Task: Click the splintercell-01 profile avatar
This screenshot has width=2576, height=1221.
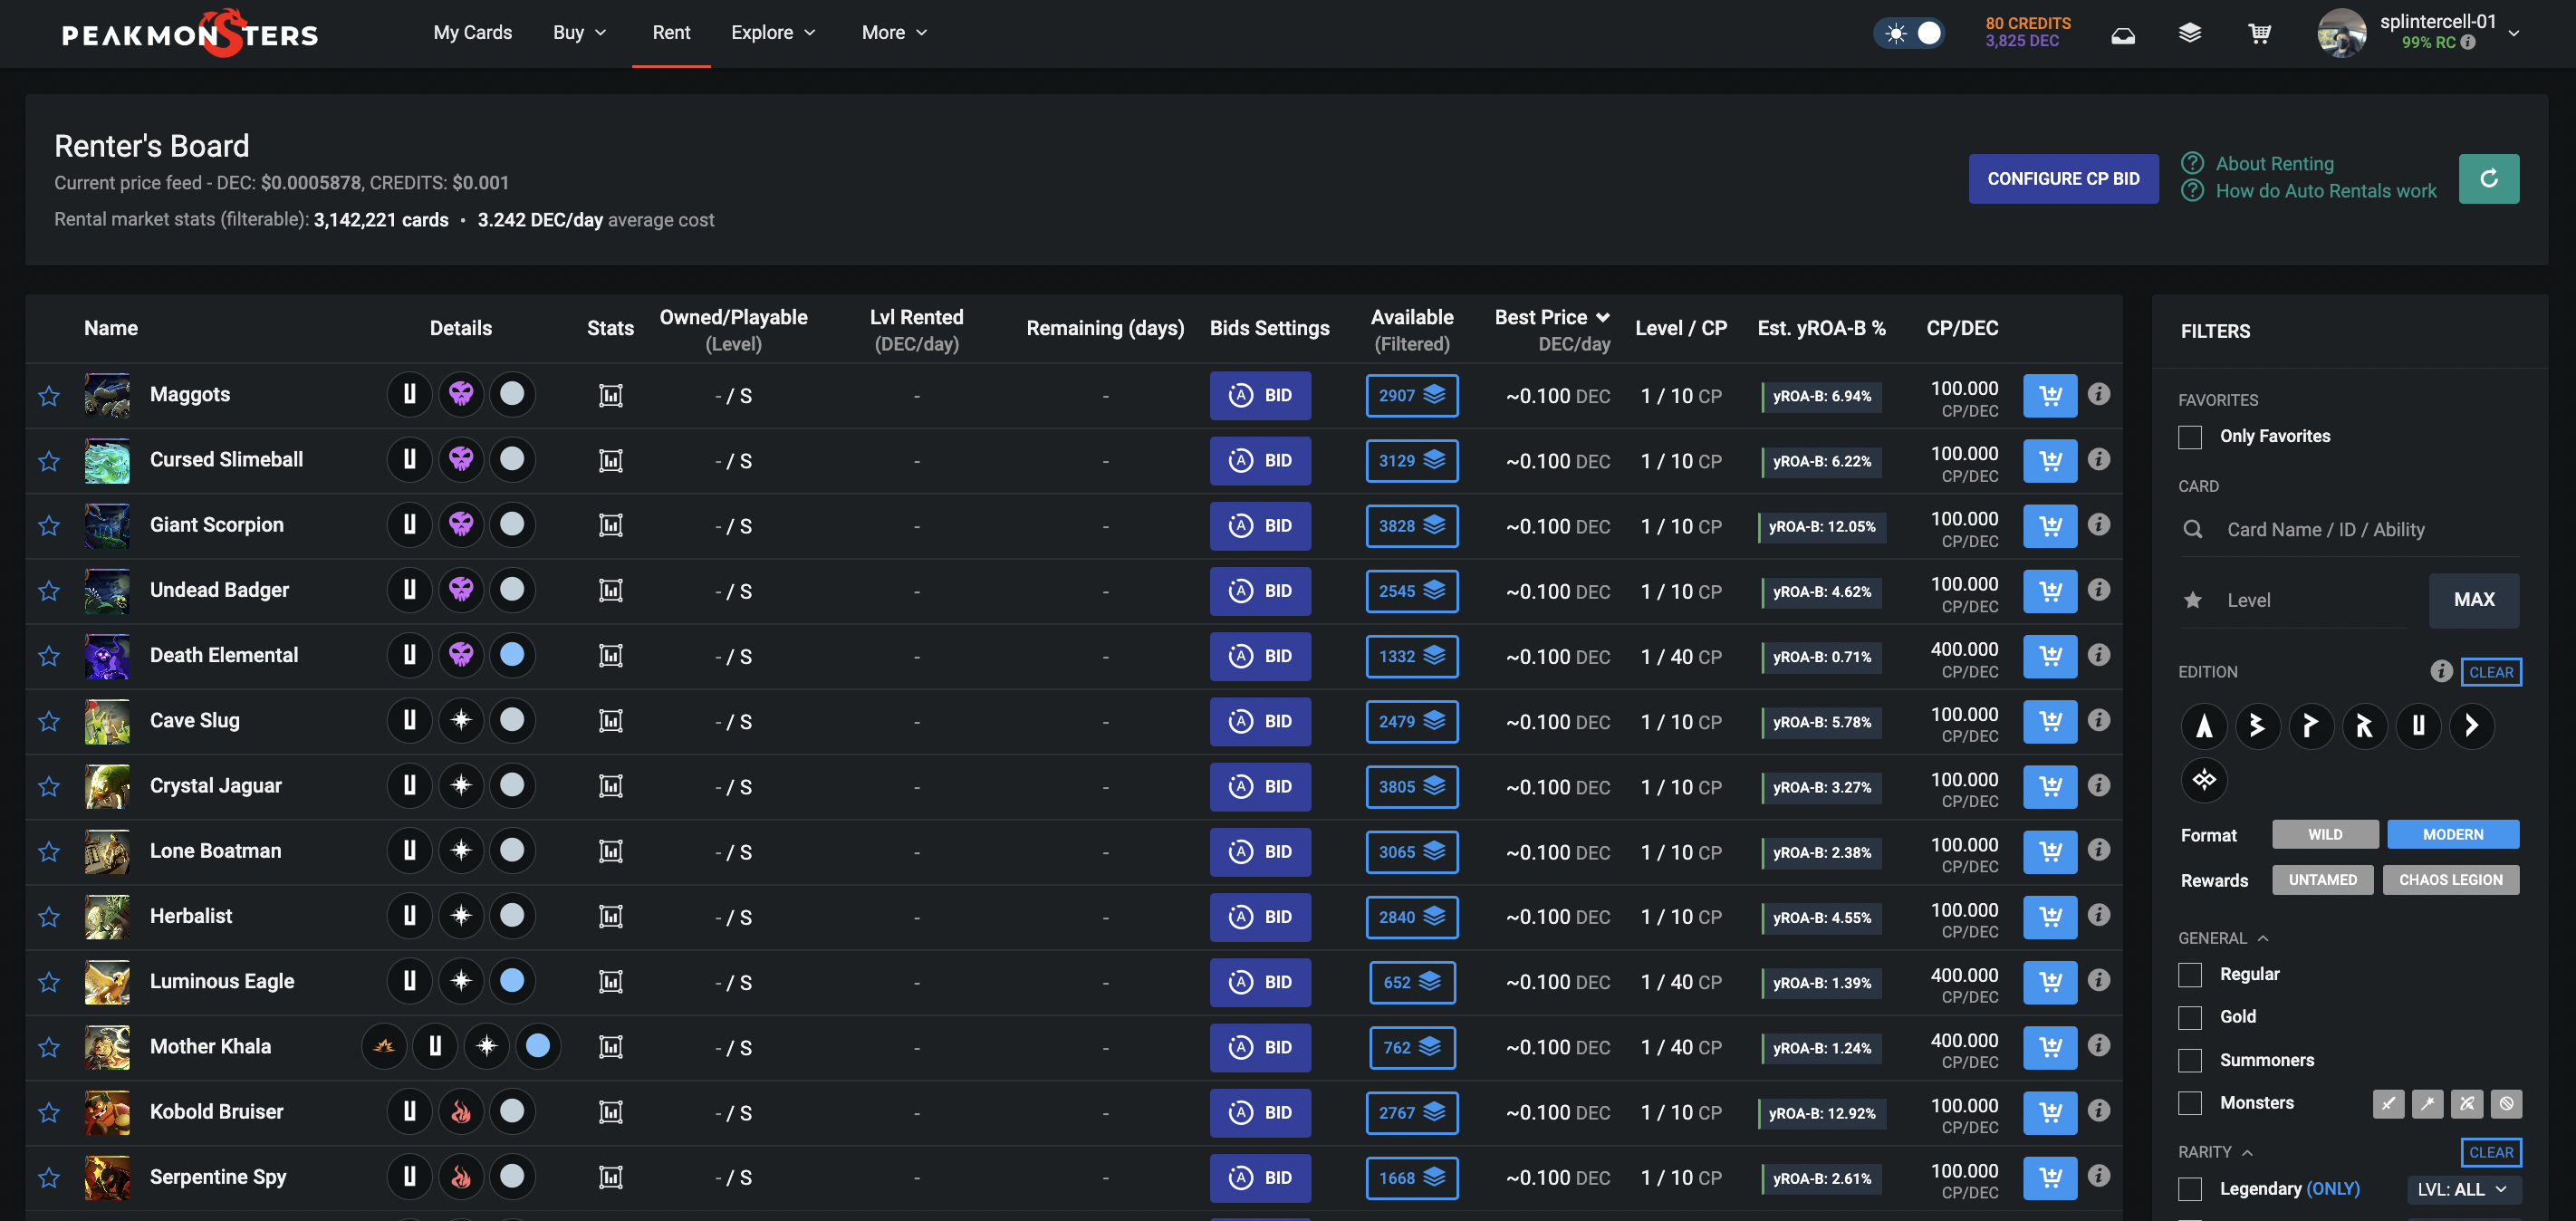Action: pyautogui.click(x=2341, y=34)
